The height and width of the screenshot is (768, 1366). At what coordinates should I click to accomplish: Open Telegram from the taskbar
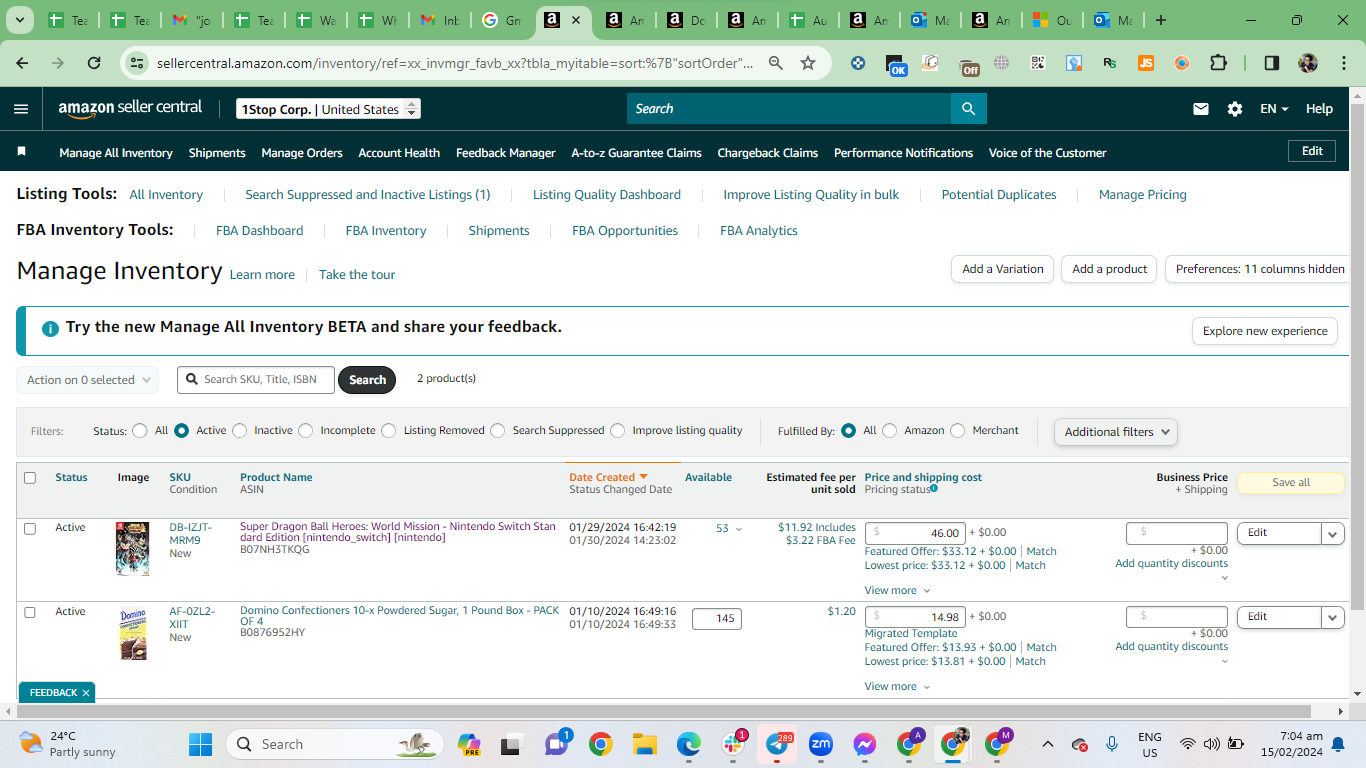(778, 744)
